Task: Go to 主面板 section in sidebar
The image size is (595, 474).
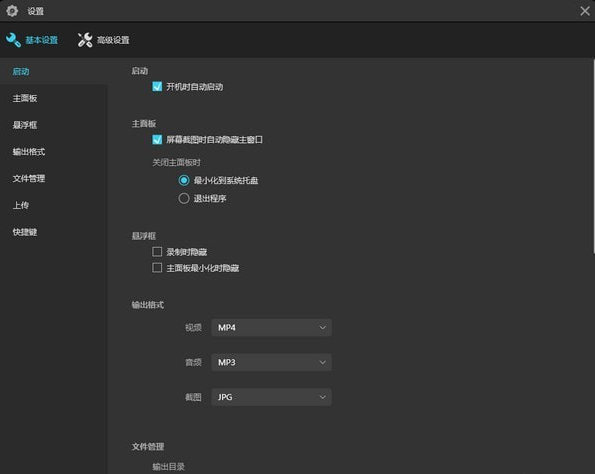Action: click(25, 98)
